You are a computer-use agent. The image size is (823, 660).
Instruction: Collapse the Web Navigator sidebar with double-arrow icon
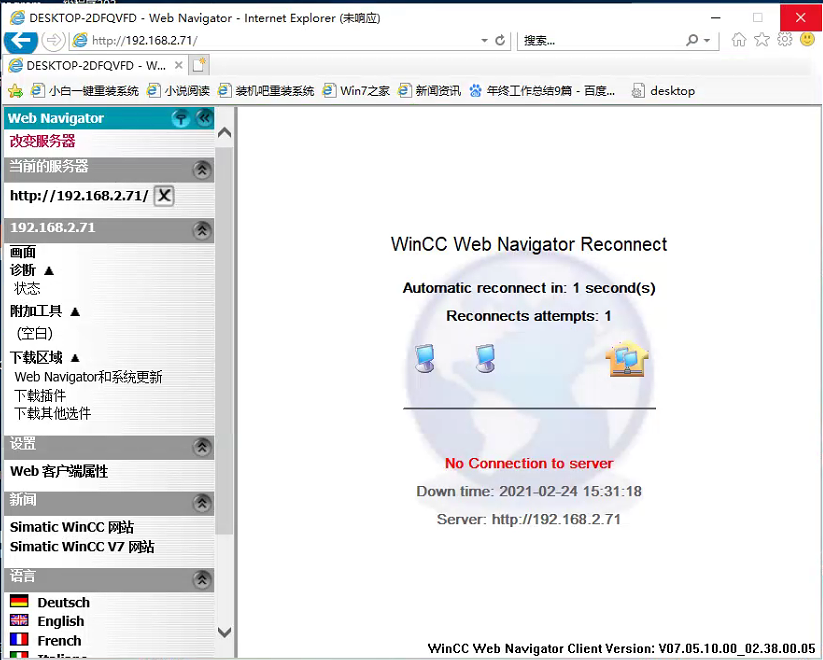click(204, 118)
